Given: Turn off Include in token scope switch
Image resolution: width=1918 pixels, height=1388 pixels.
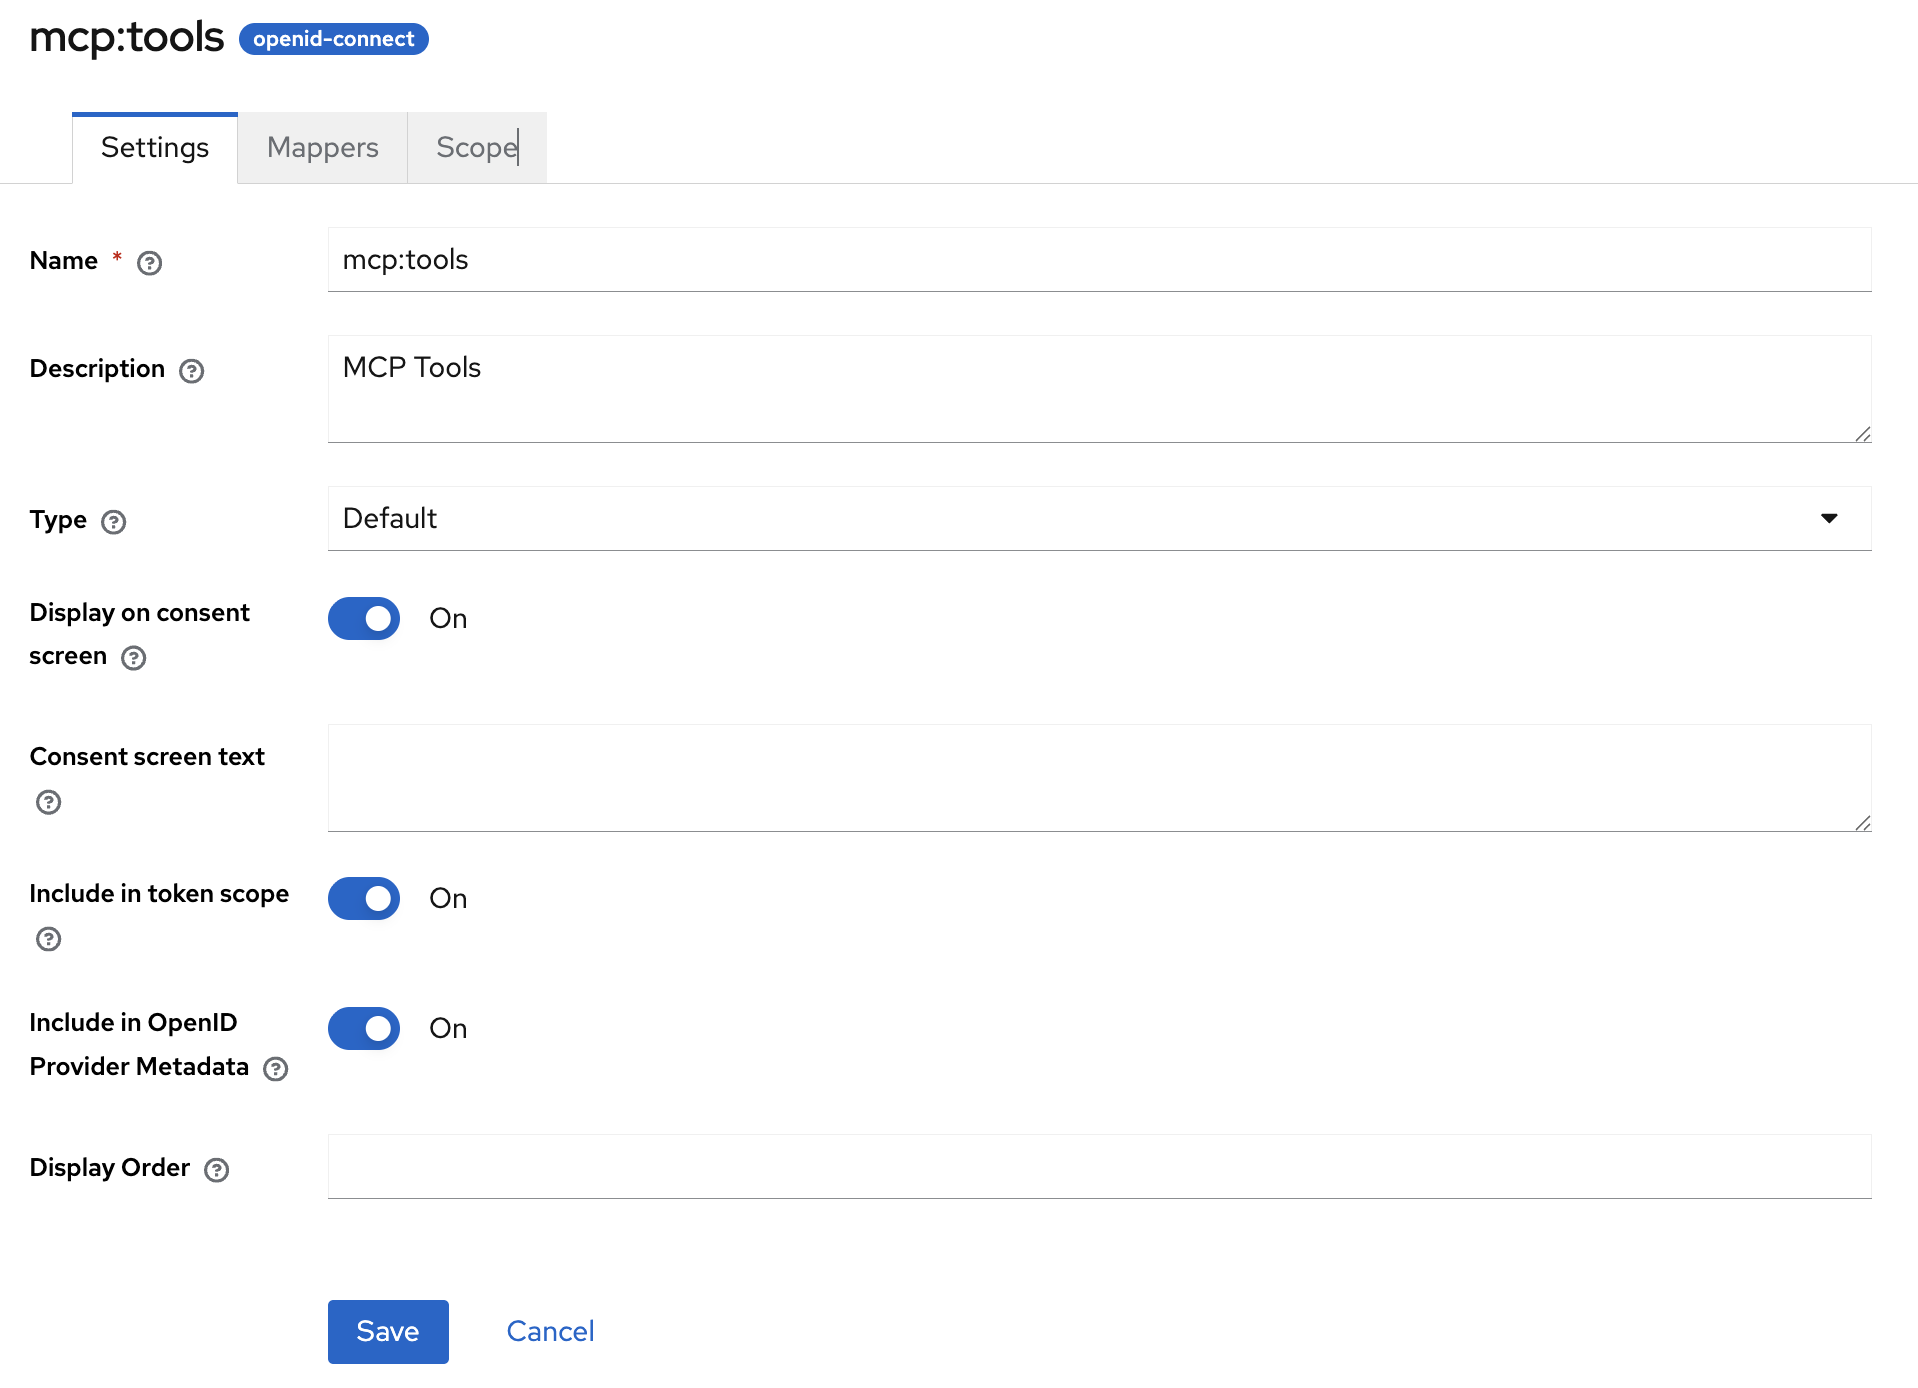Looking at the screenshot, I should tap(364, 899).
